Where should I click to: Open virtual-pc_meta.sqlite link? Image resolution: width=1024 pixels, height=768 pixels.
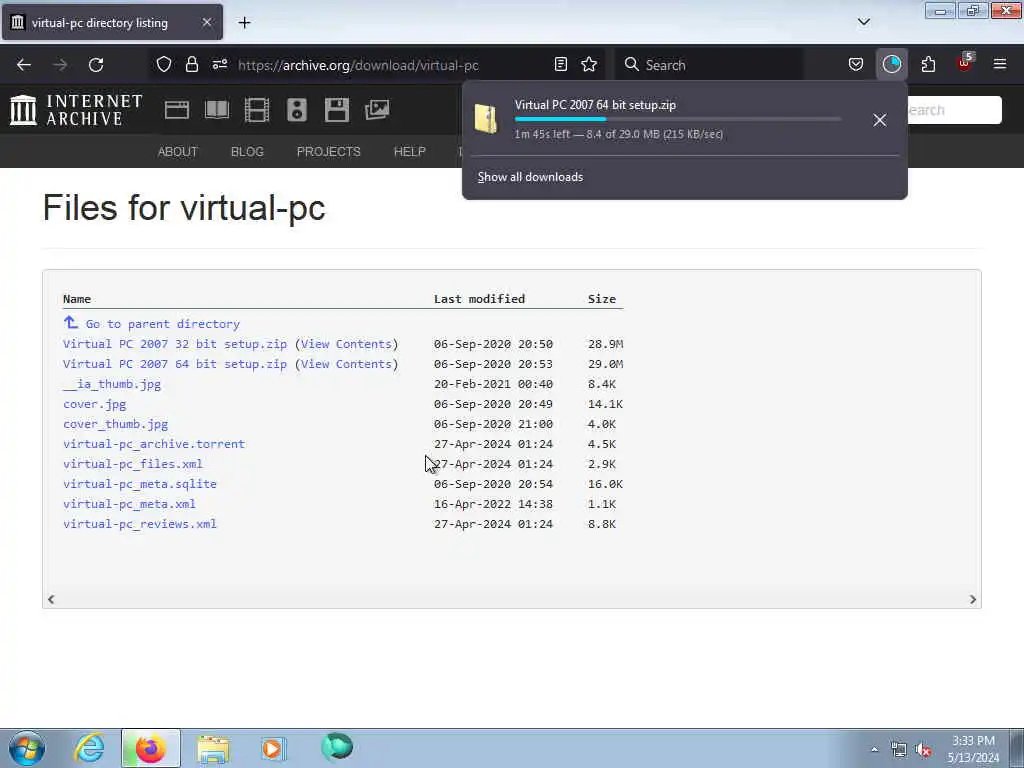(140, 484)
